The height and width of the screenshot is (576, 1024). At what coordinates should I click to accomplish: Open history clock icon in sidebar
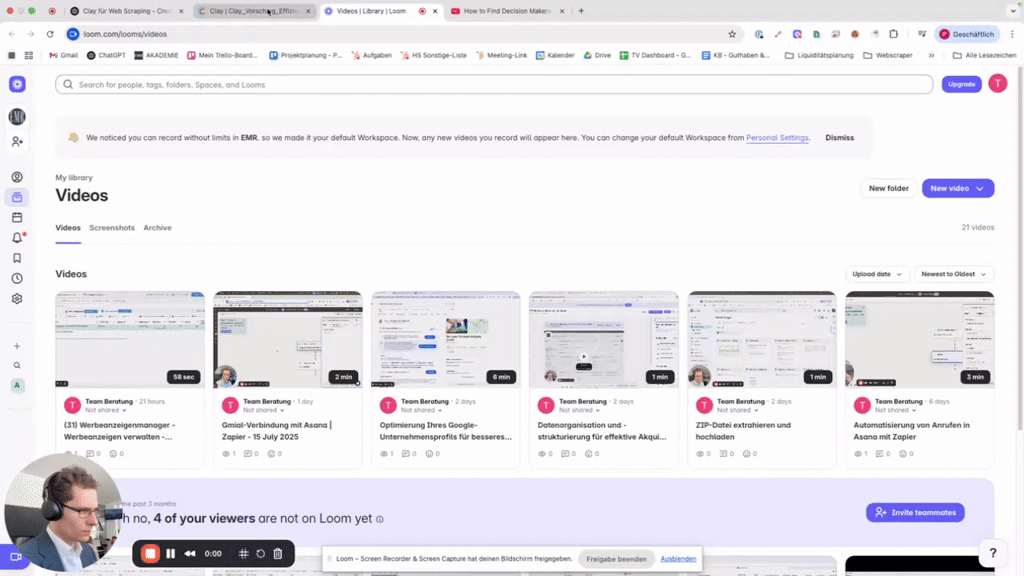point(17,278)
